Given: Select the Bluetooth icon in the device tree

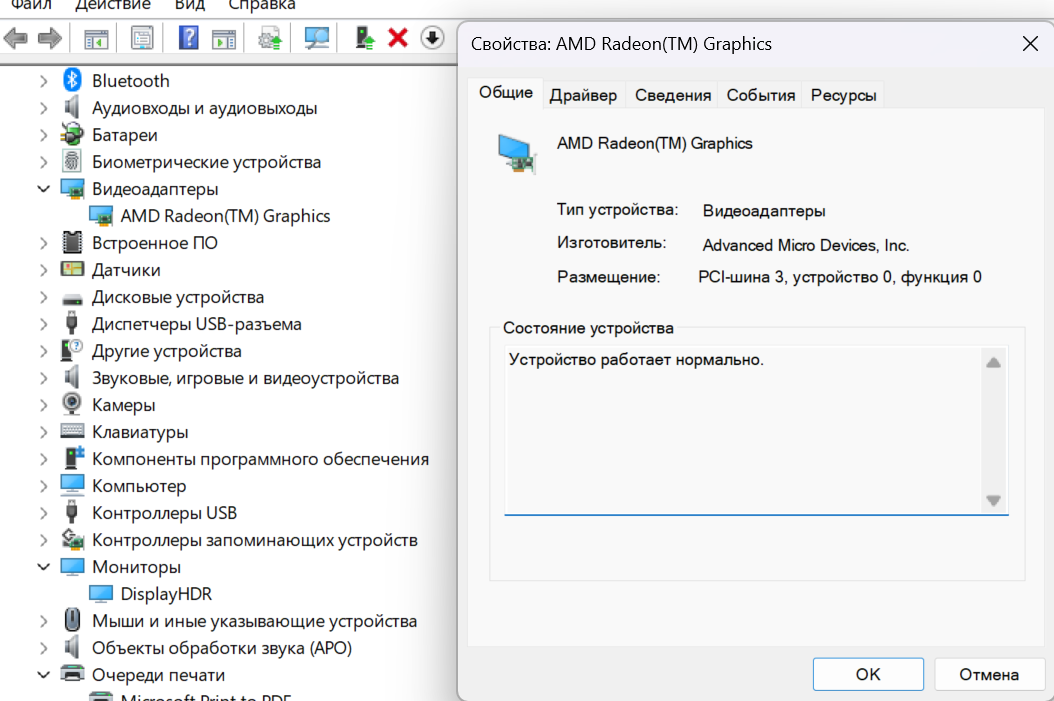Looking at the screenshot, I should [72, 80].
